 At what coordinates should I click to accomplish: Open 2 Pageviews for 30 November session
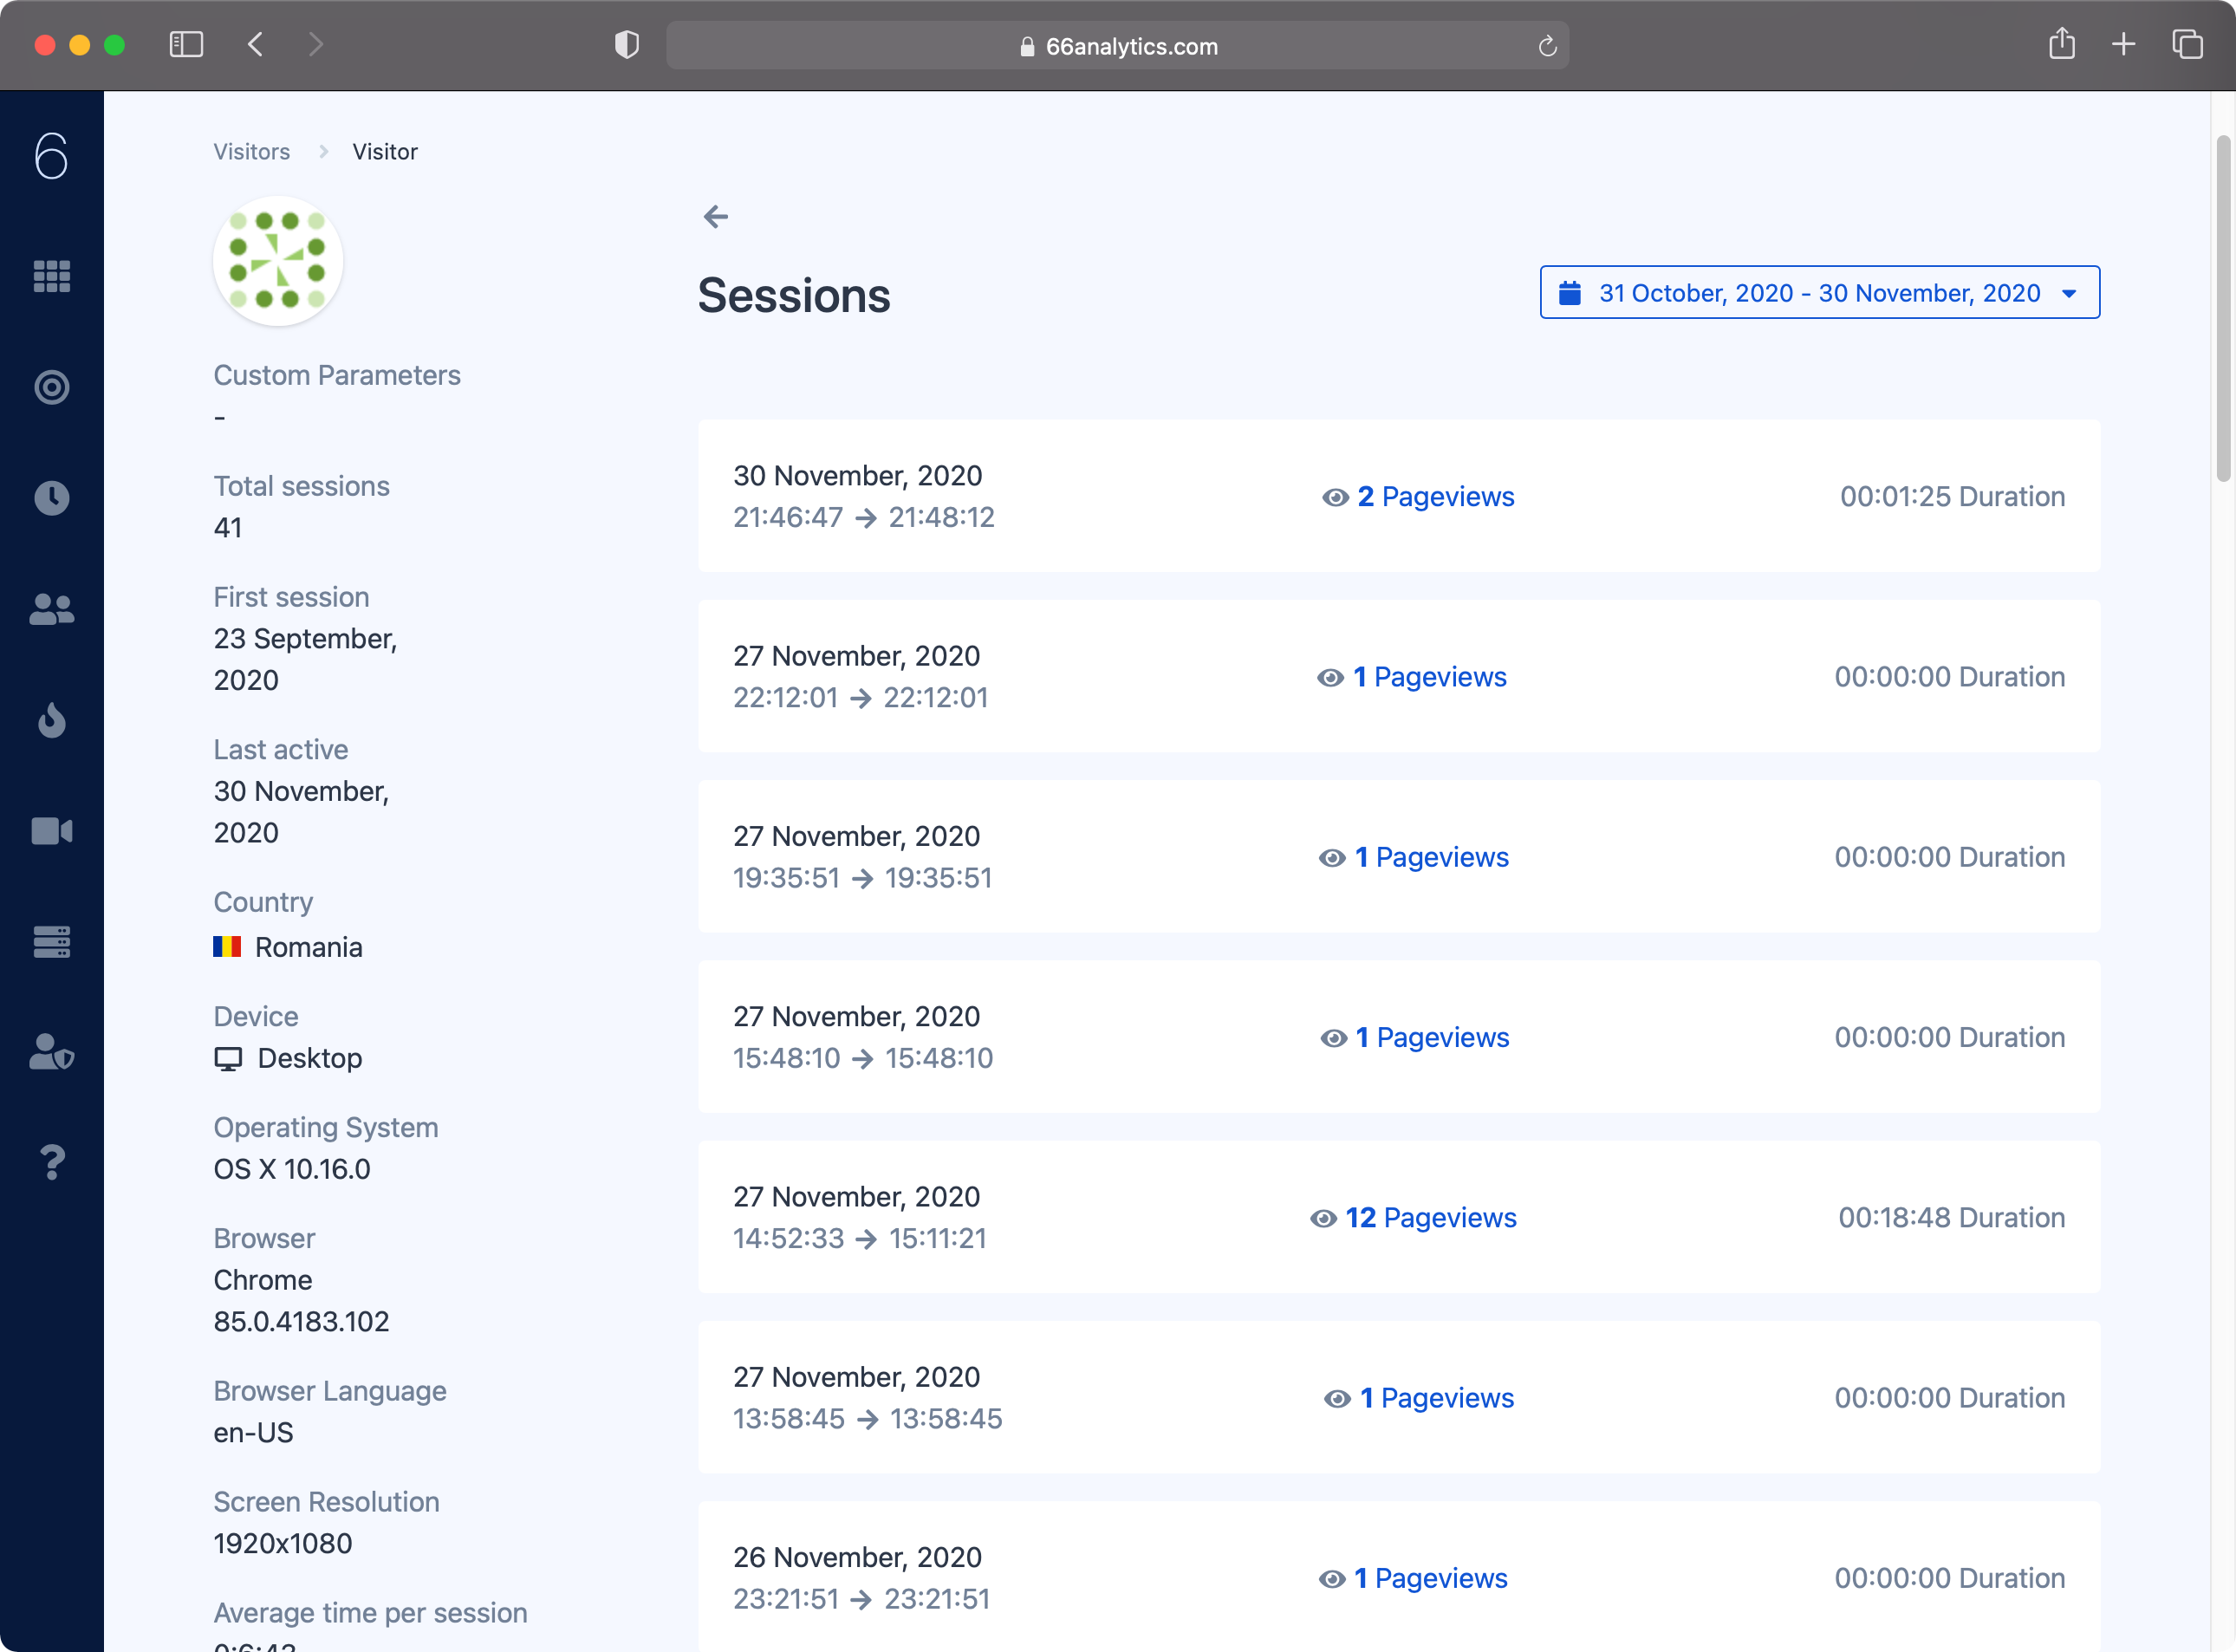pos(1437,496)
